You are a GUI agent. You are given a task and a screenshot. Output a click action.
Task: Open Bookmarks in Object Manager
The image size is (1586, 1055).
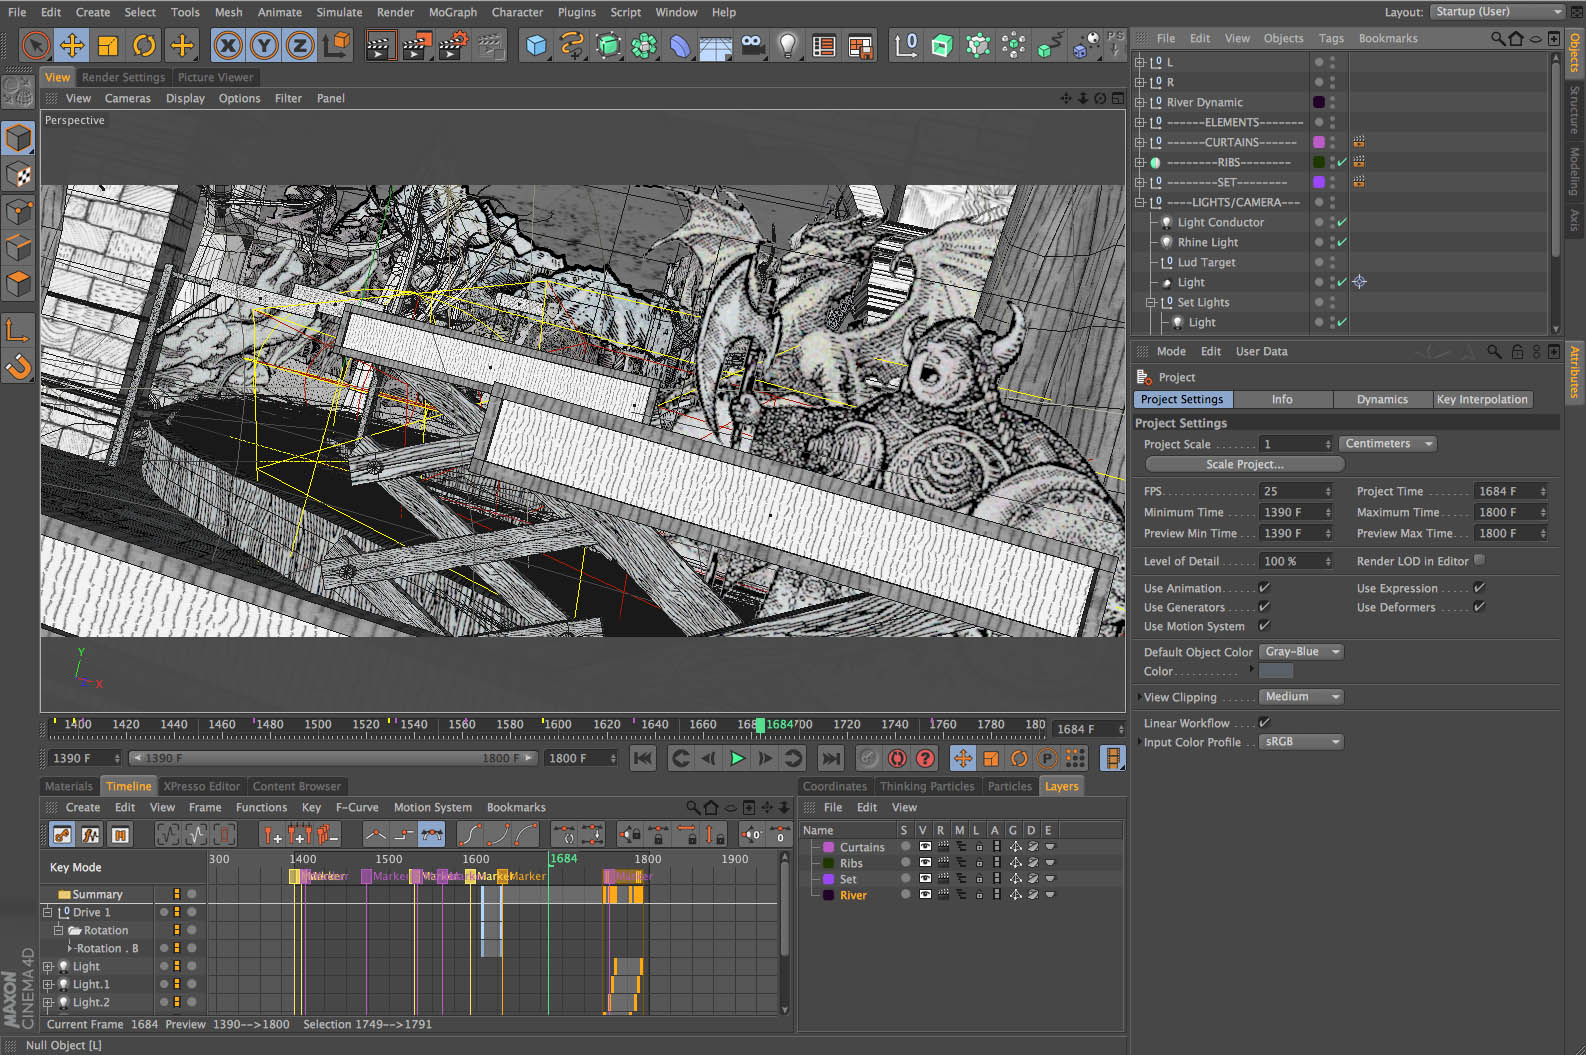1387,38
